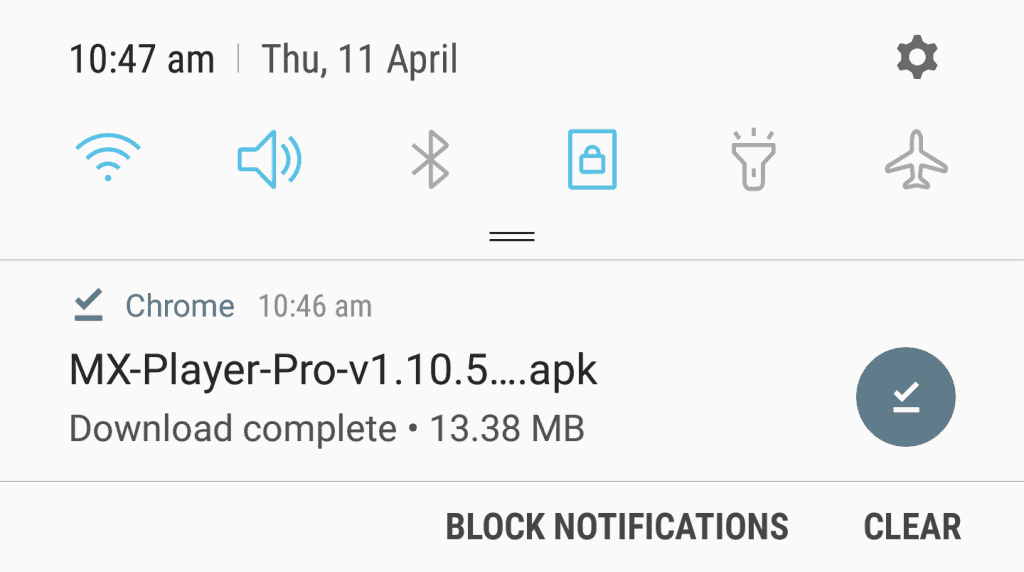Enable airplane mode
The height and width of the screenshot is (572, 1024).
click(x=916, y=159)
